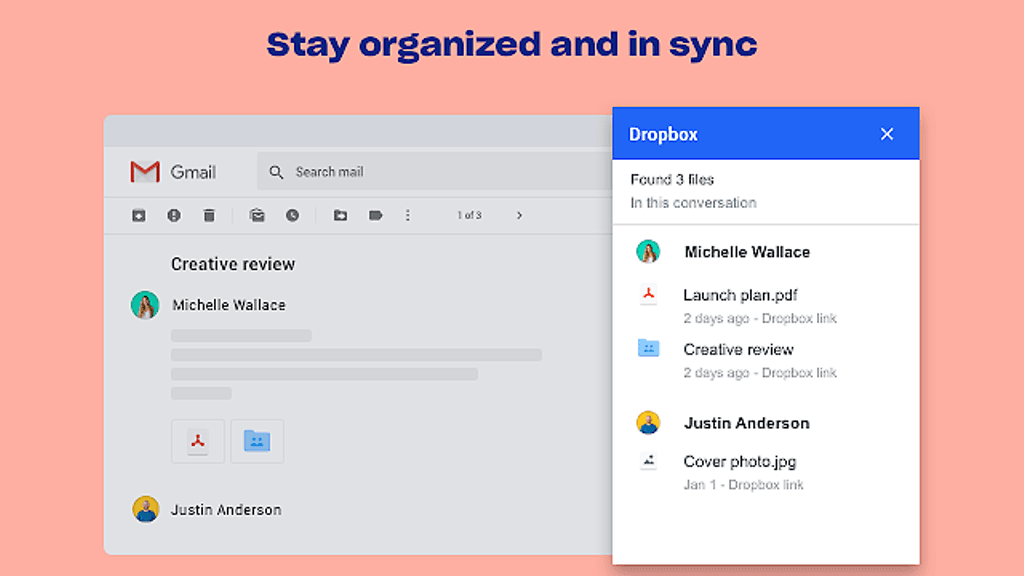Click the Gmail logo
This screenshot has width=1024, height=576.
(173, 172)
